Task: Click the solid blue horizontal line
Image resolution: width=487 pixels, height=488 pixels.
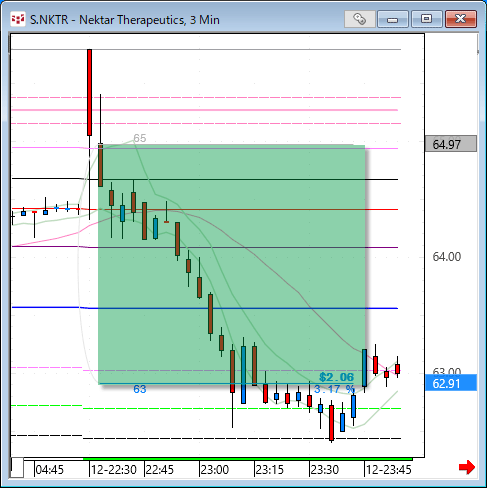Action: click(205, 308)
